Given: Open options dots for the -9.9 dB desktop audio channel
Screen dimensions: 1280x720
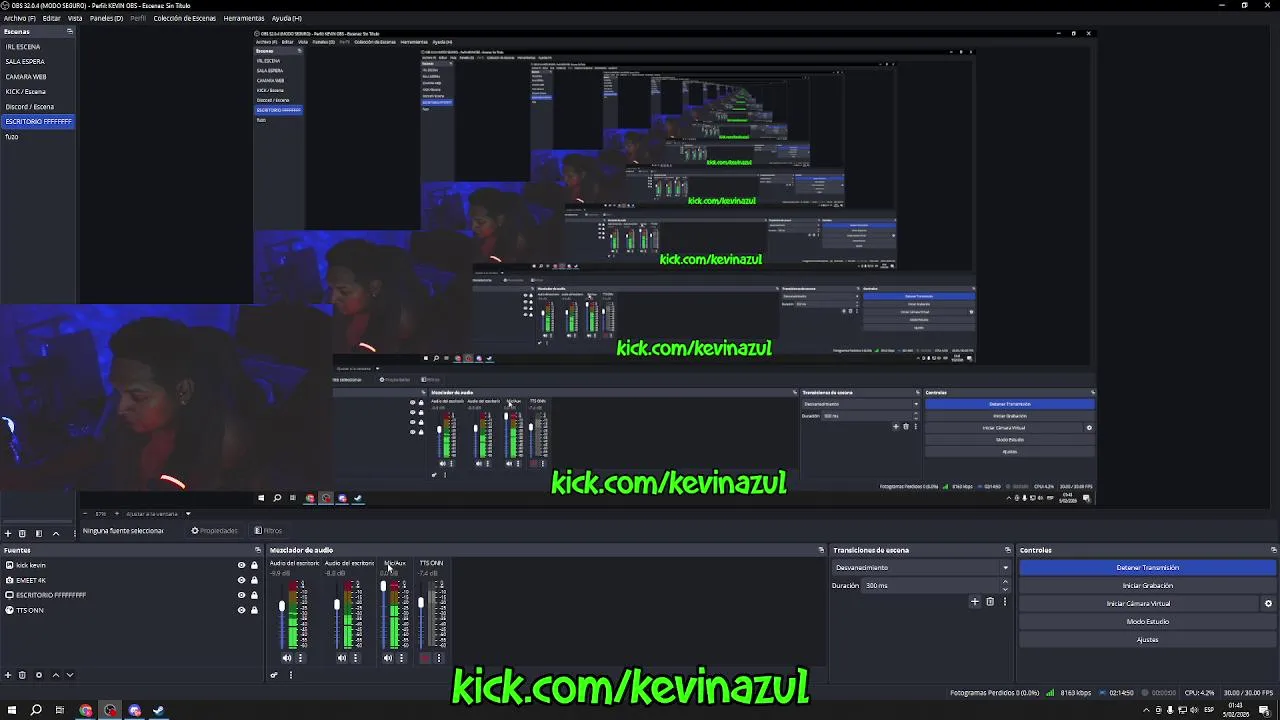Looking at the screenshot, I should point(300,658).
